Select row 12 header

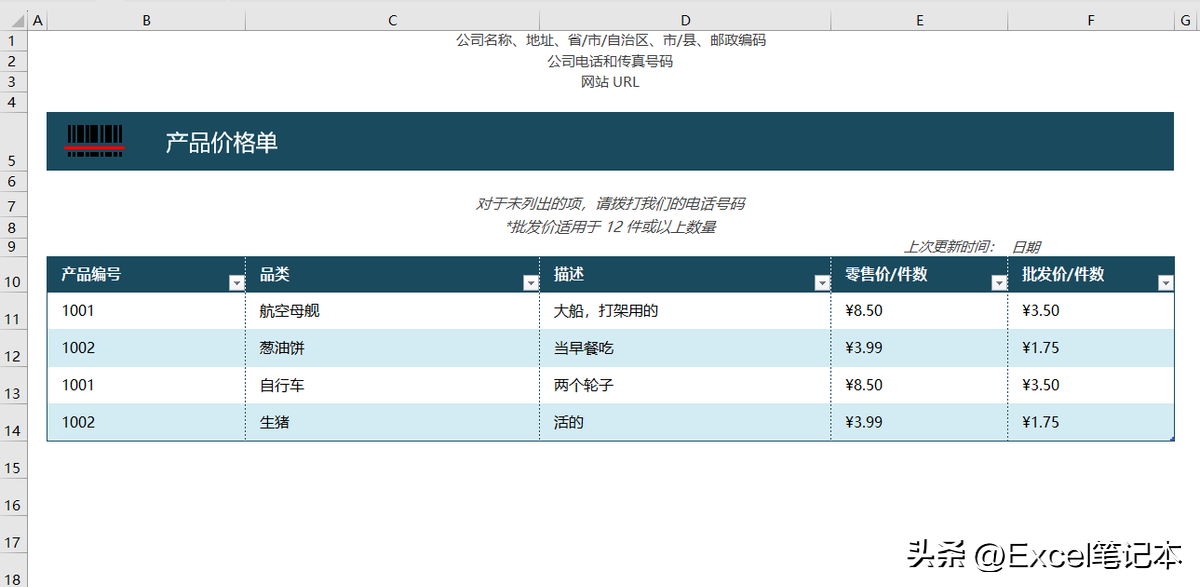[x=13, y=348]
